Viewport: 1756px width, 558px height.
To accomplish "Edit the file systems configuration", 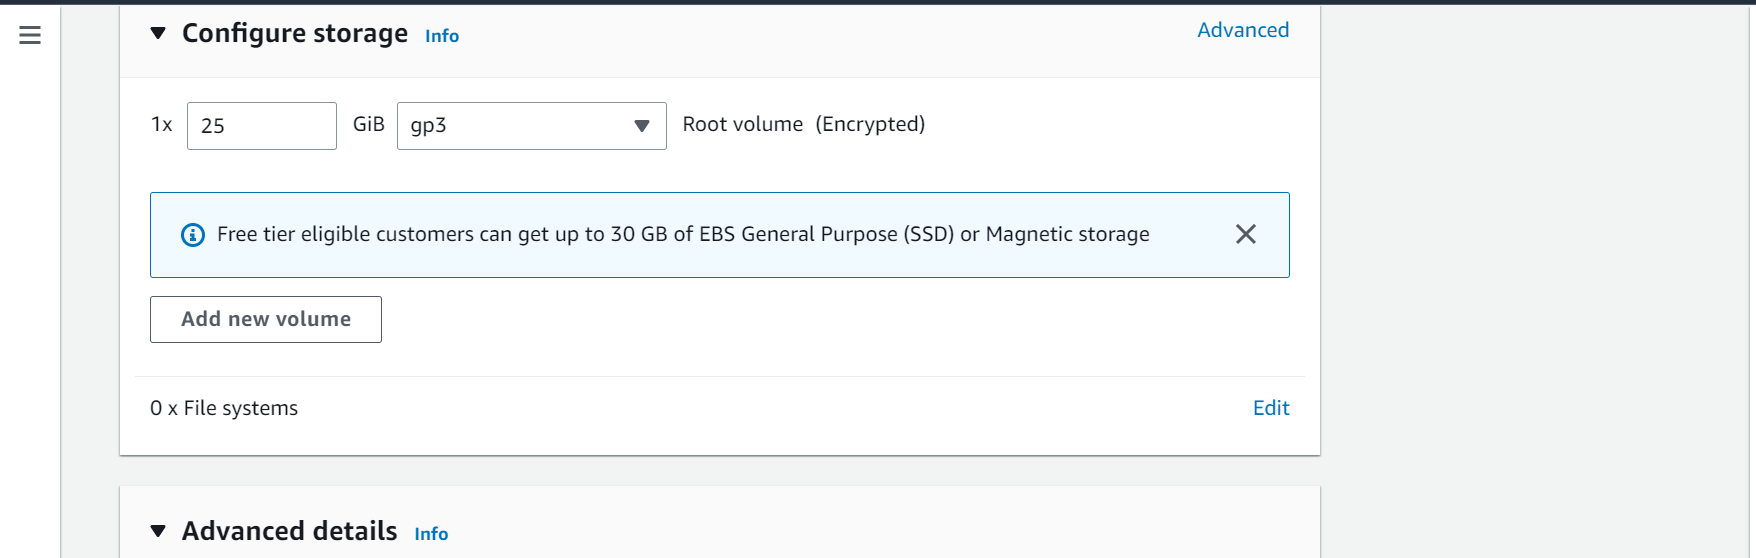I will tap(1271, 408).
